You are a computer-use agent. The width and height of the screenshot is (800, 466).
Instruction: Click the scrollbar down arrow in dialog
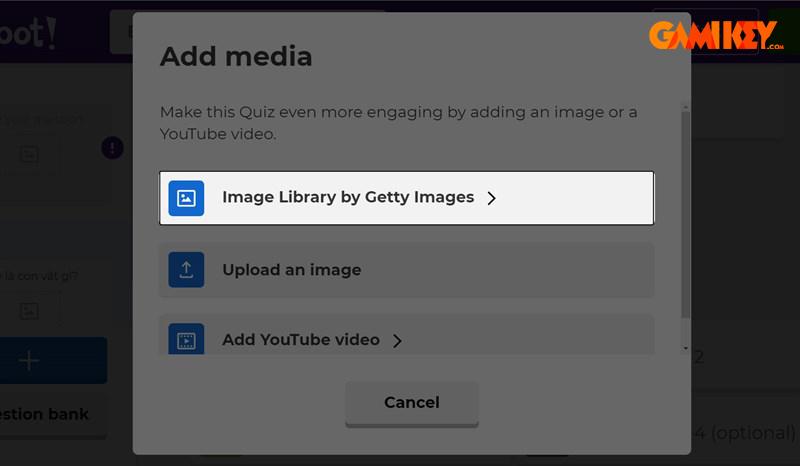click(x=685, y=349)
